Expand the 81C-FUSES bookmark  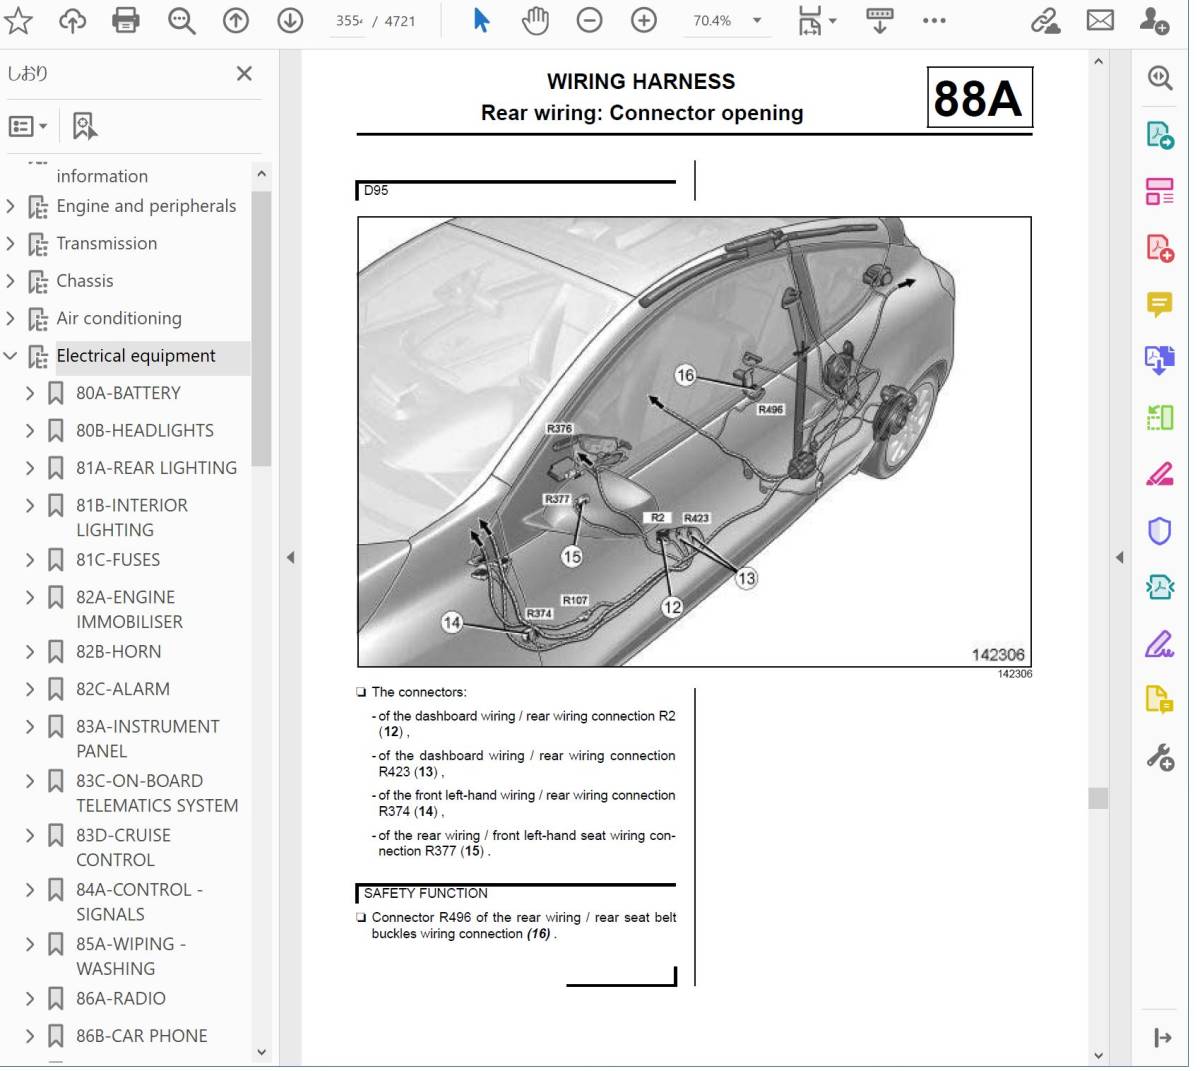(30, 560)
